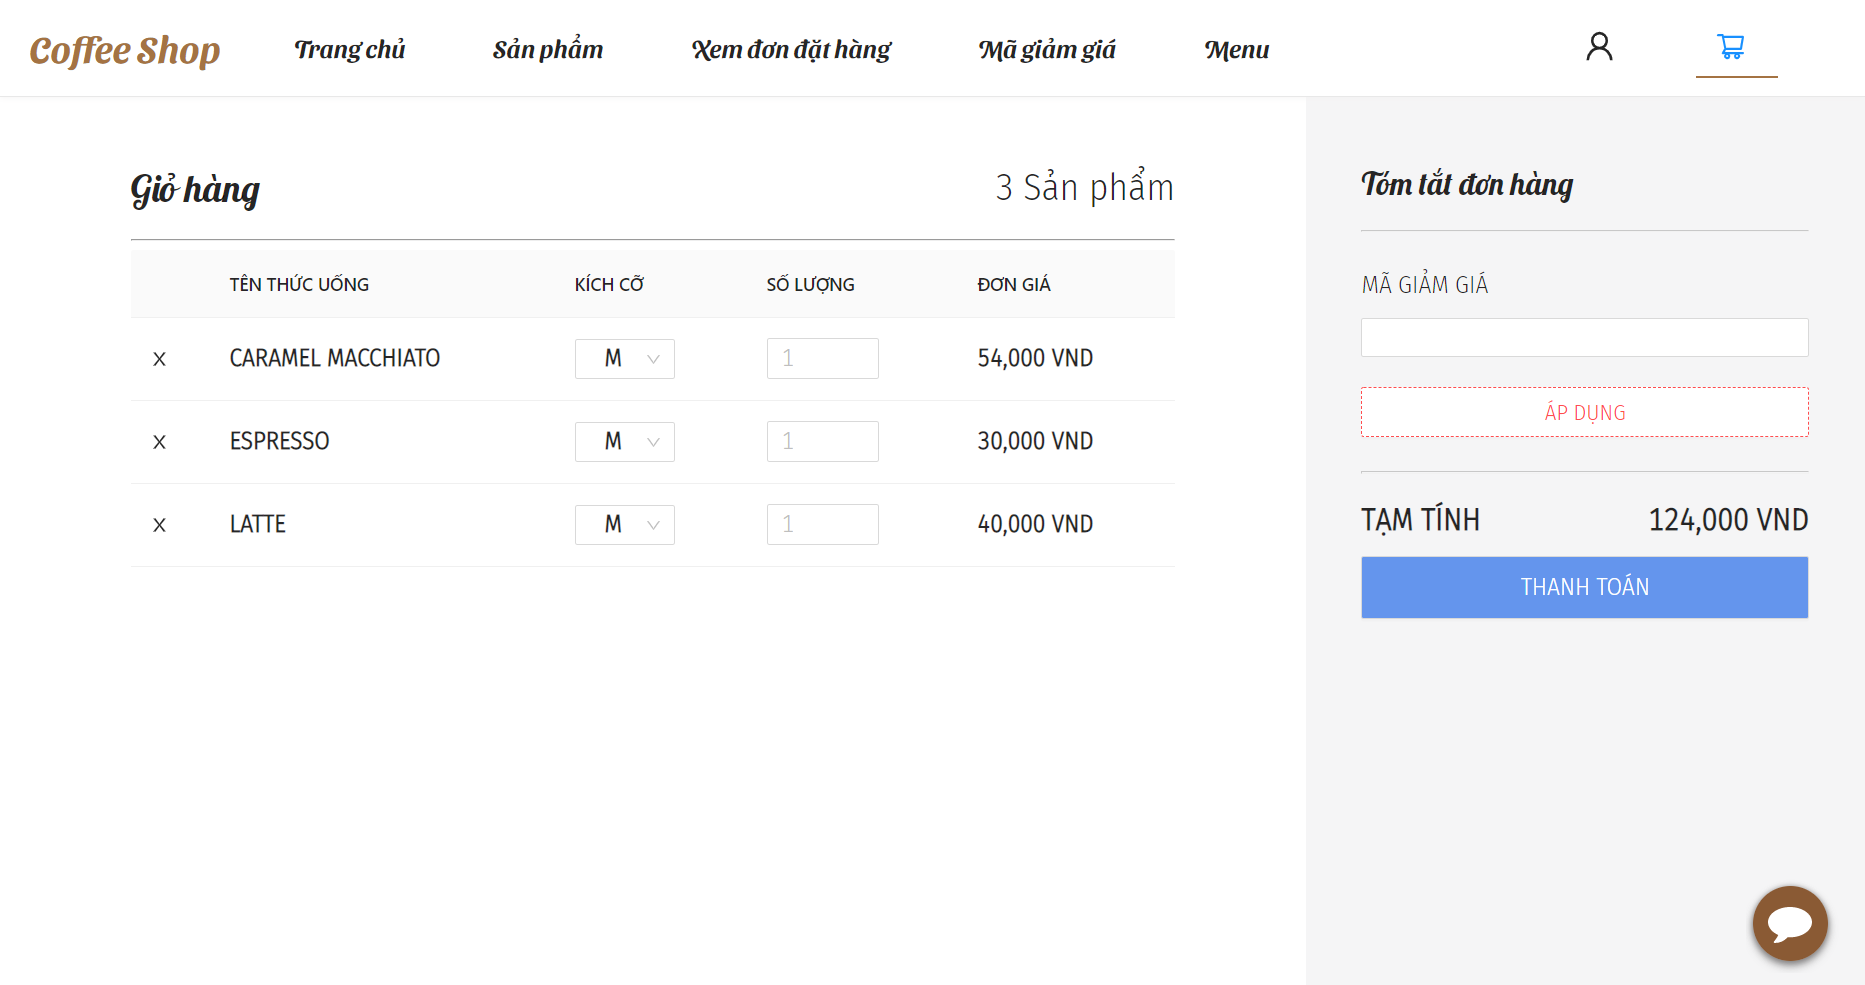Click the 124,000 VND subtotal
Image resolution: width=1865 pixels, height=985 pixels.
tap(1728, 520)
